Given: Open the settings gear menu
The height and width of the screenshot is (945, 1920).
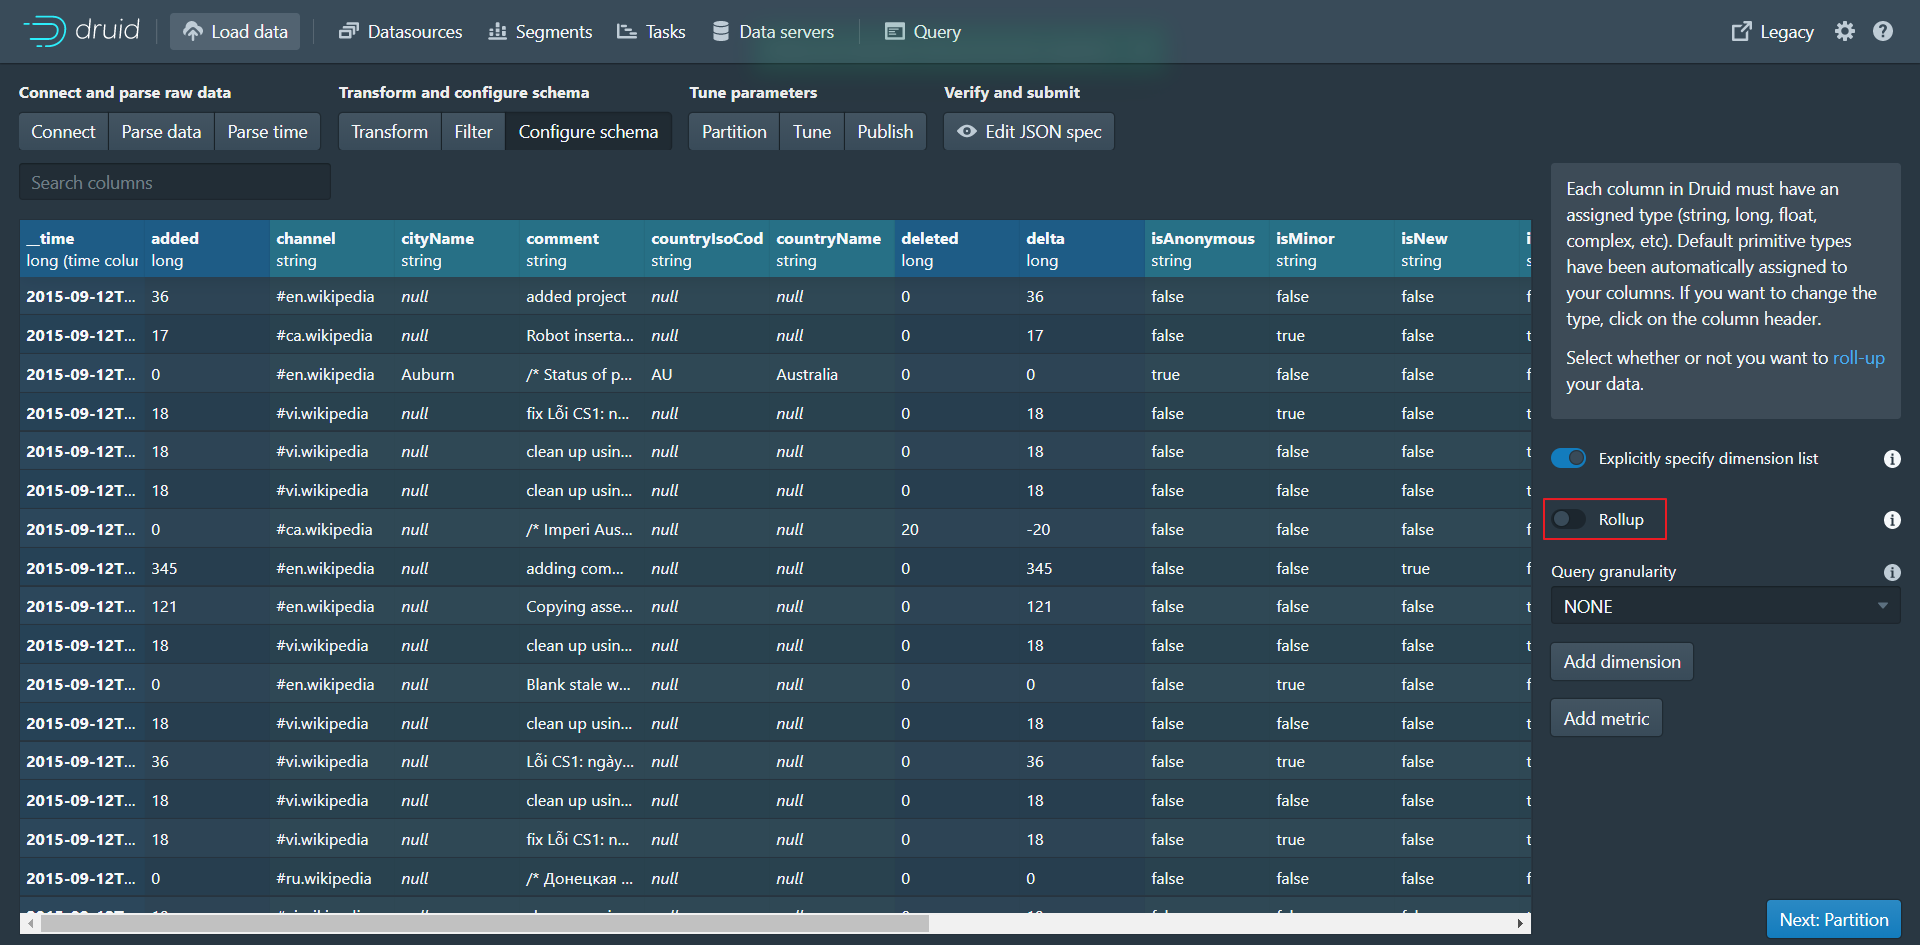Looking at the screenshot, I should tap(1845, 31).
